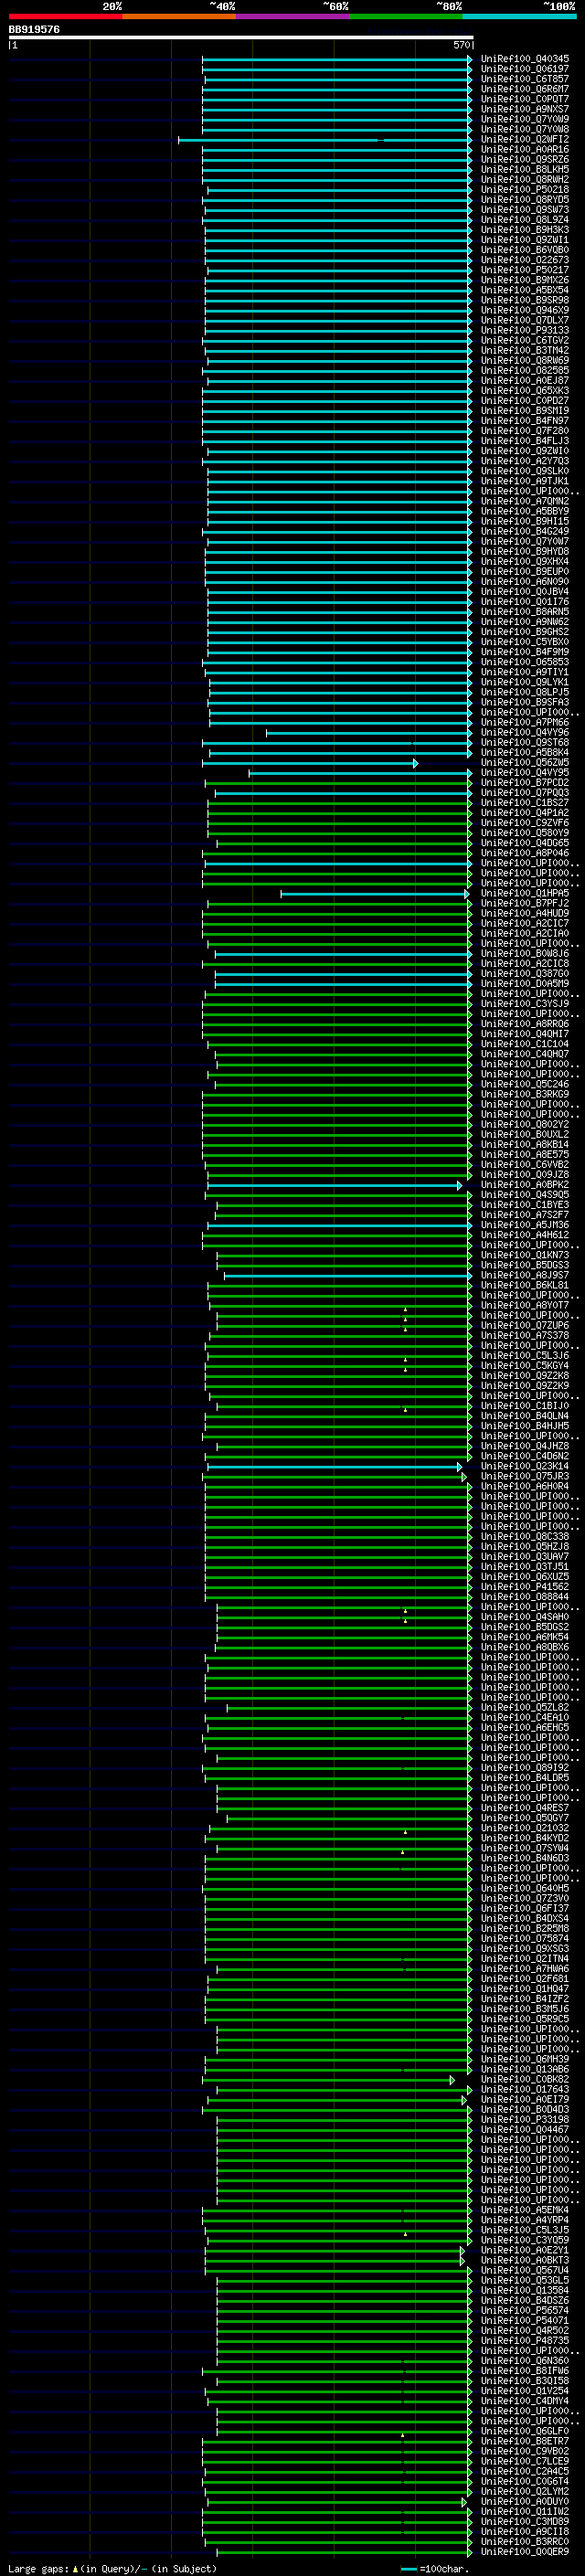
Task: Click the green ~80% identity legend bar
Action: coord(406,17)
